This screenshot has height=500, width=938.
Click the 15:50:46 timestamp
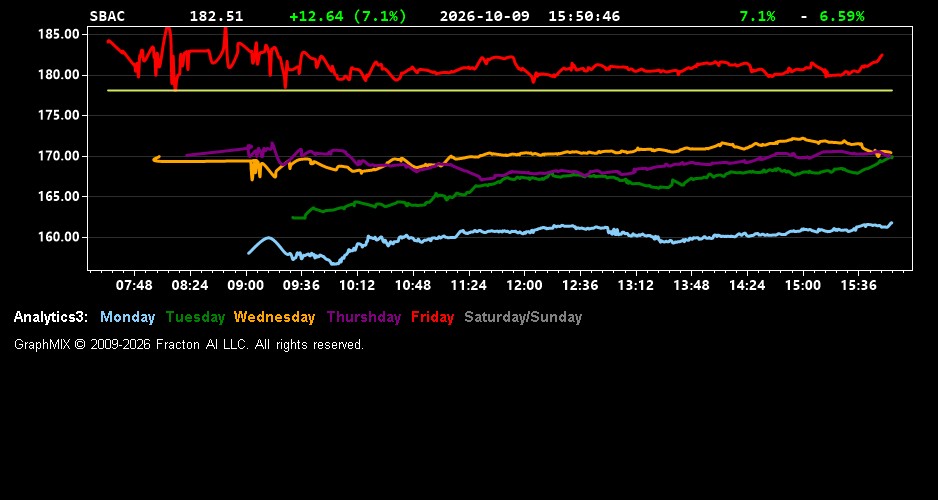(x=584, y=16)
